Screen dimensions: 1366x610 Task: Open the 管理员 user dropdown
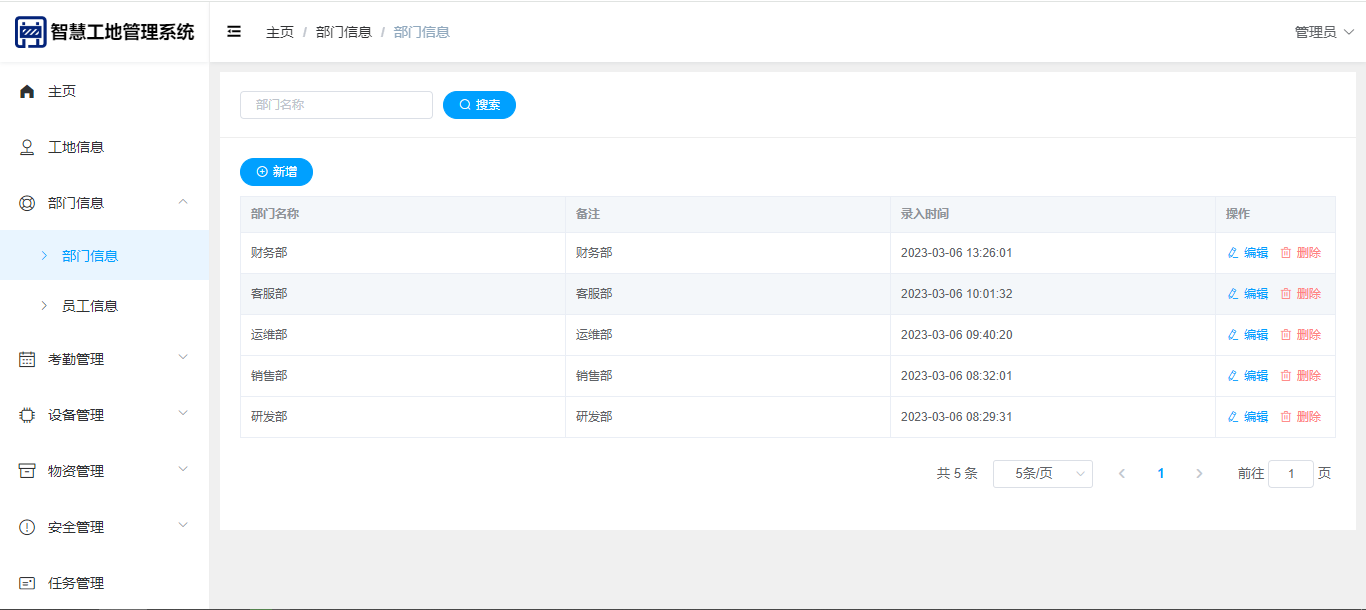(1324, 32)
